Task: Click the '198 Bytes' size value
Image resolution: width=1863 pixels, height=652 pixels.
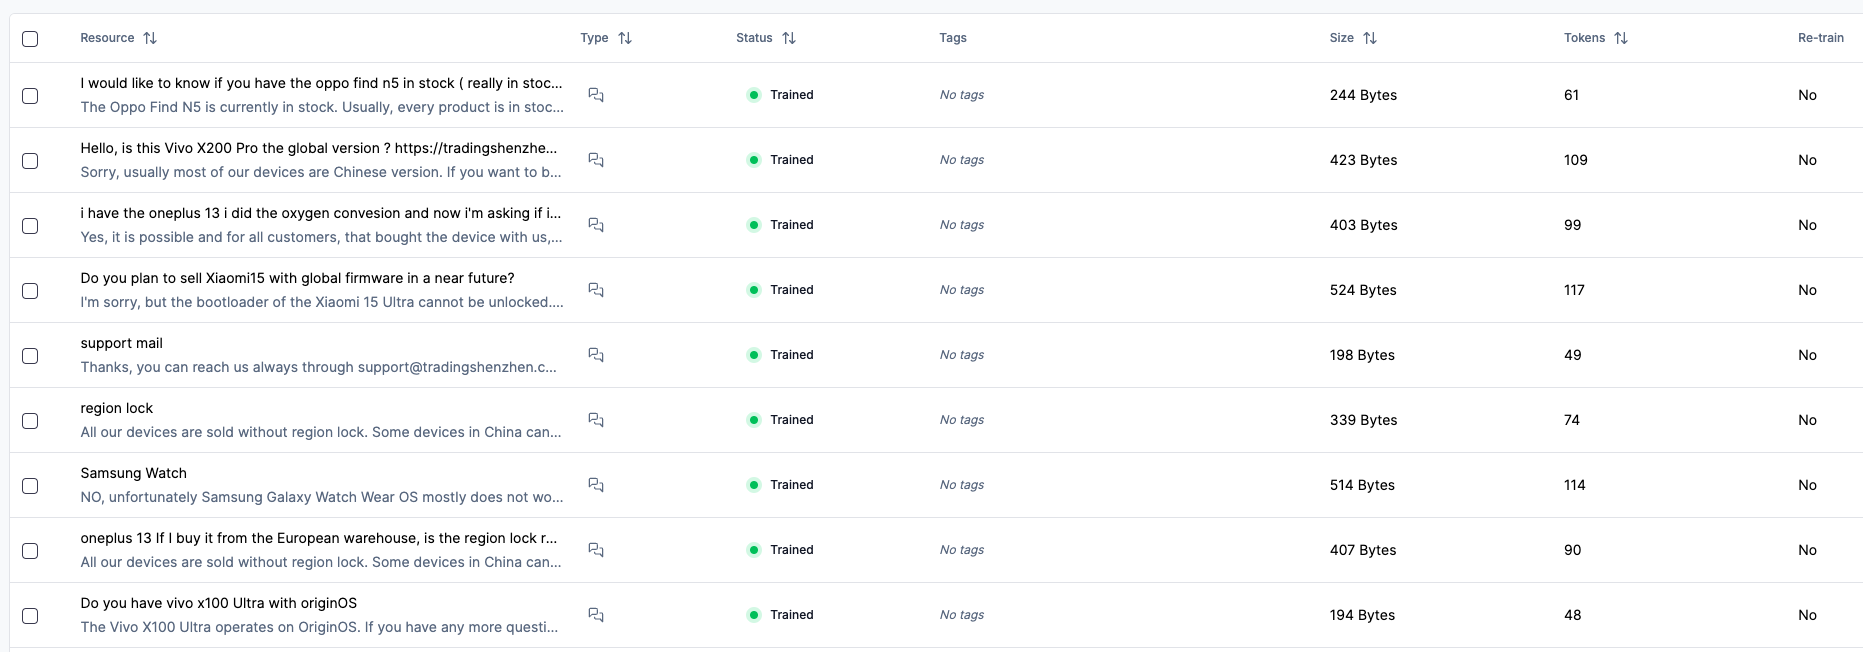Action: (1362, 355)
